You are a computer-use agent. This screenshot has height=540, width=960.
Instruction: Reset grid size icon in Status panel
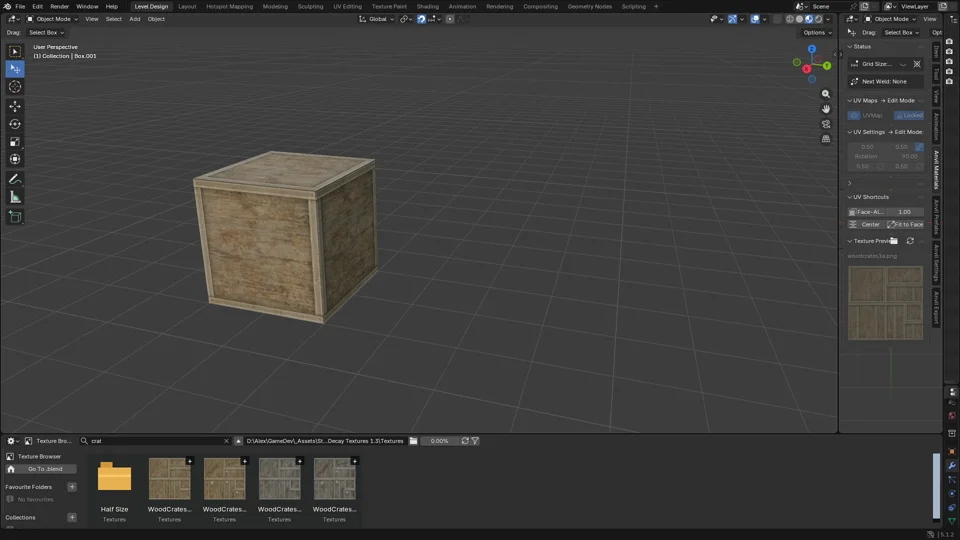point(917,64)
